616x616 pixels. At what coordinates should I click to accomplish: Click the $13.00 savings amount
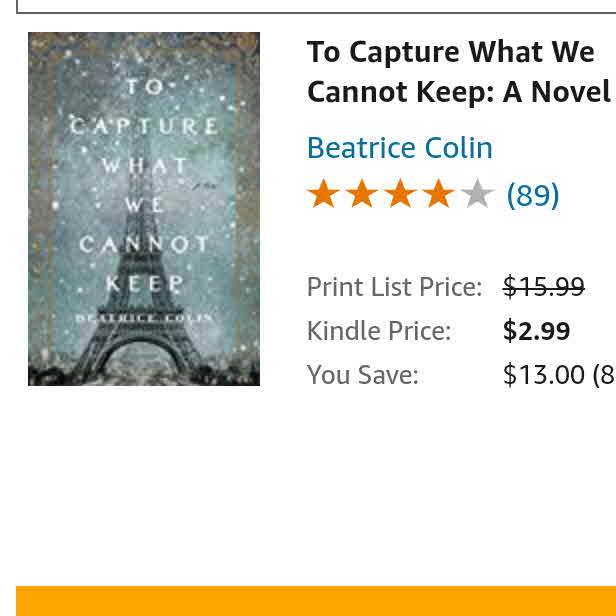[543, 375]
